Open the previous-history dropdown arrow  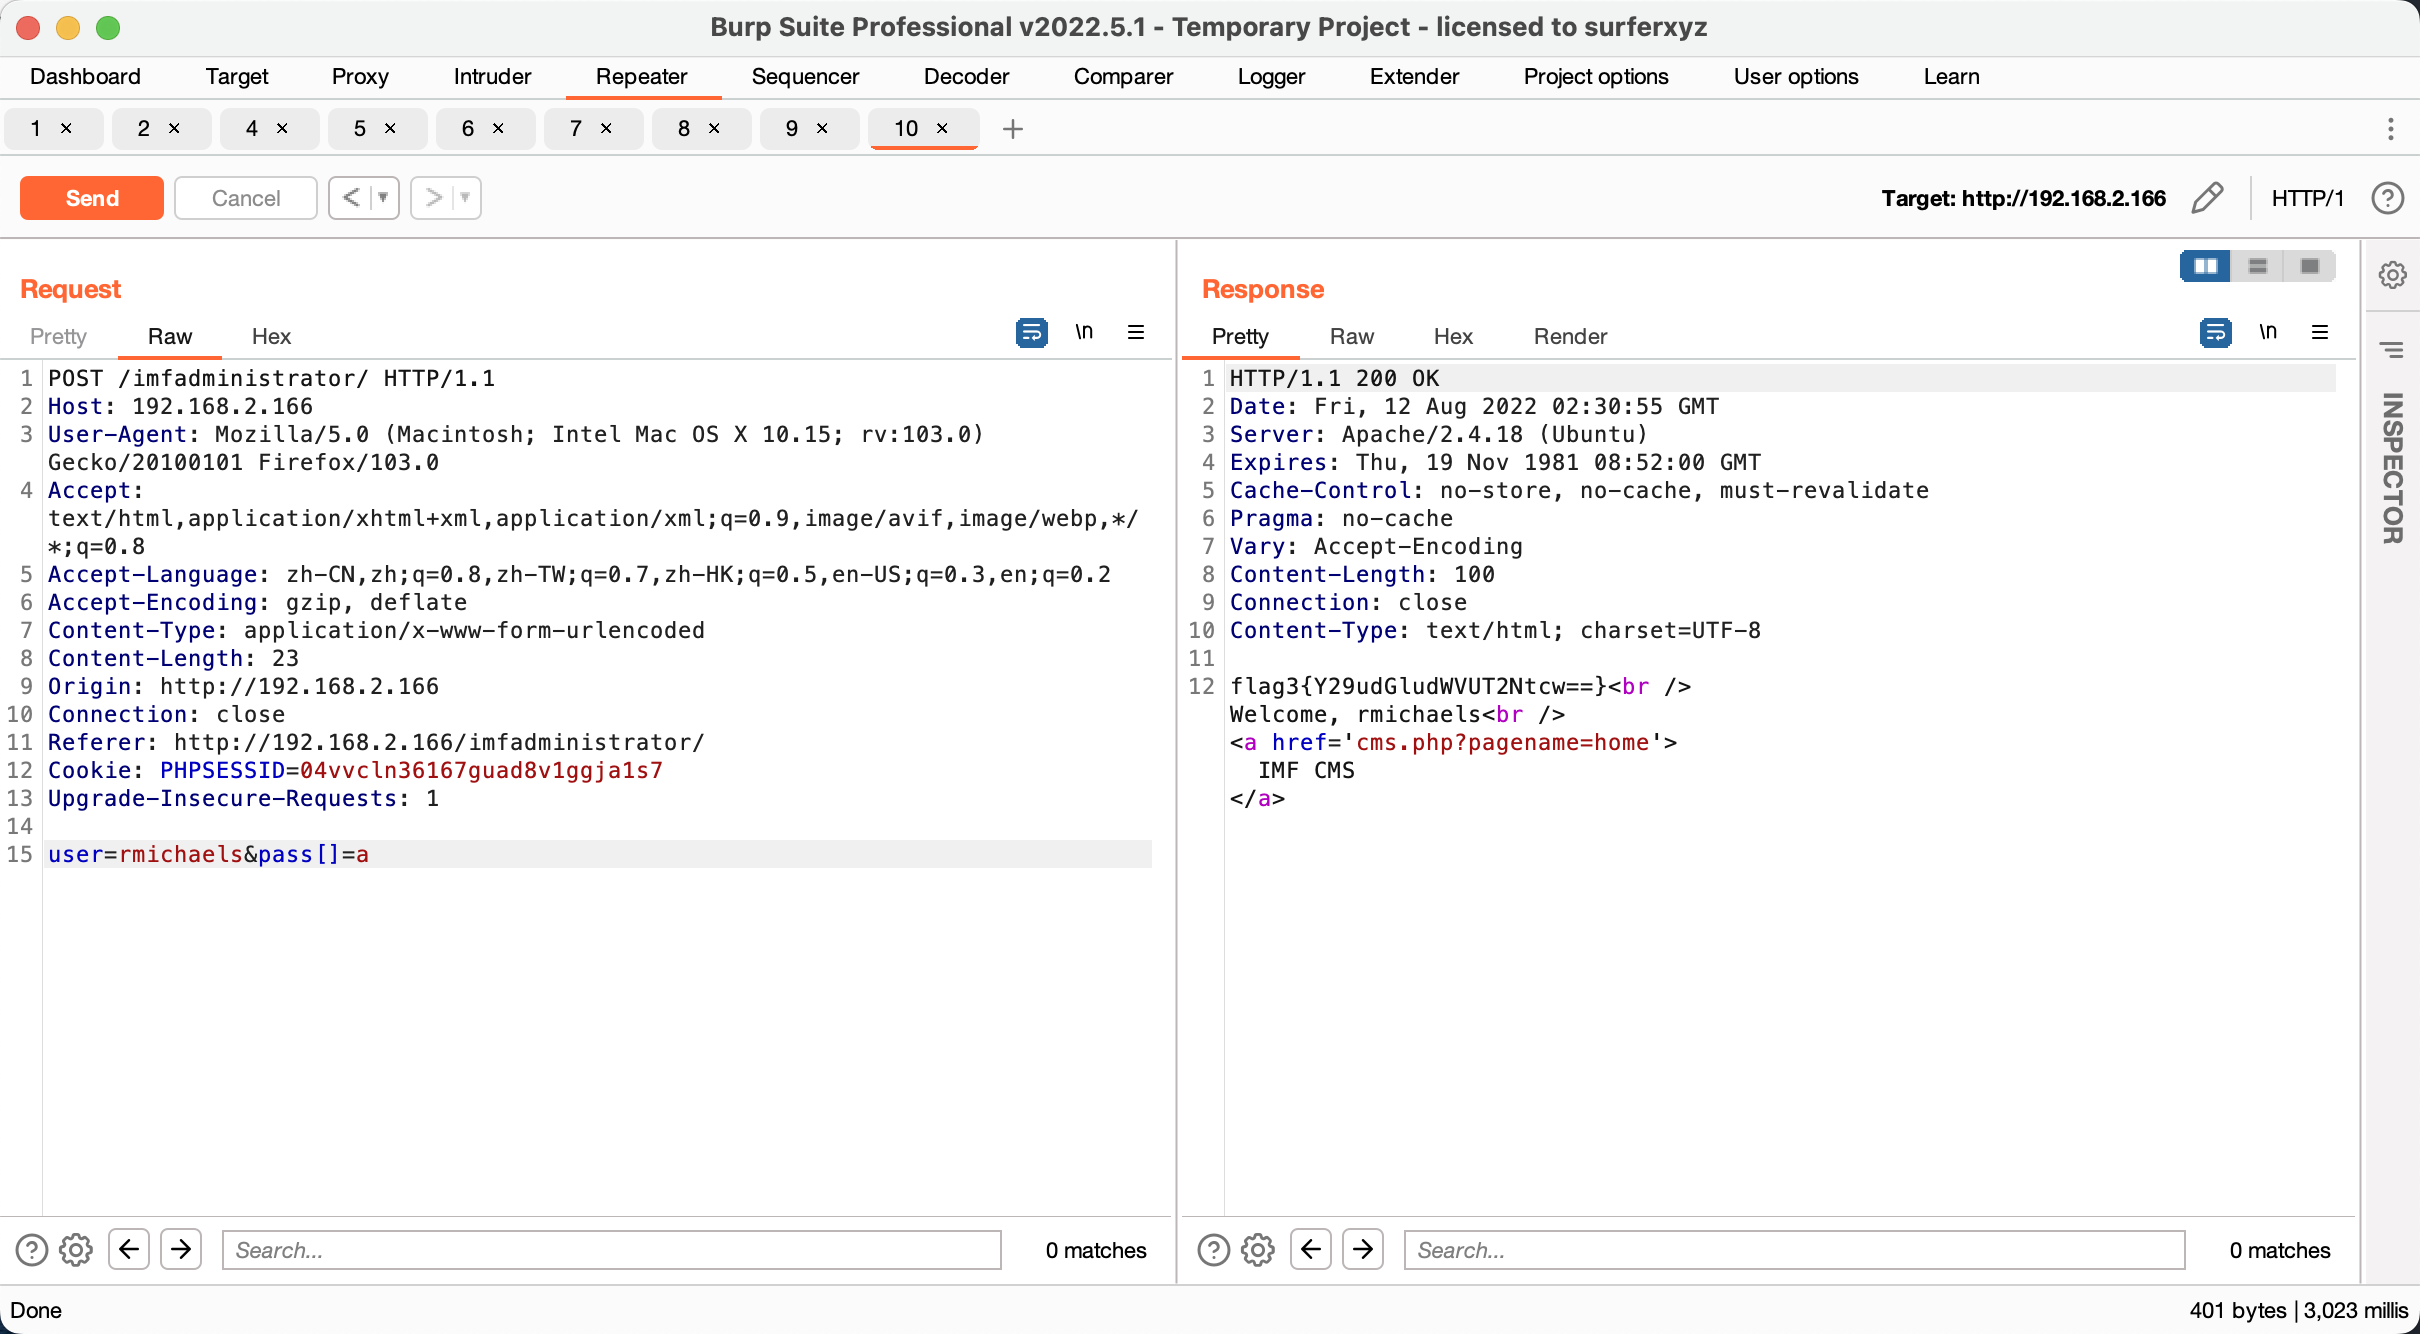click(x=383, y=198)
